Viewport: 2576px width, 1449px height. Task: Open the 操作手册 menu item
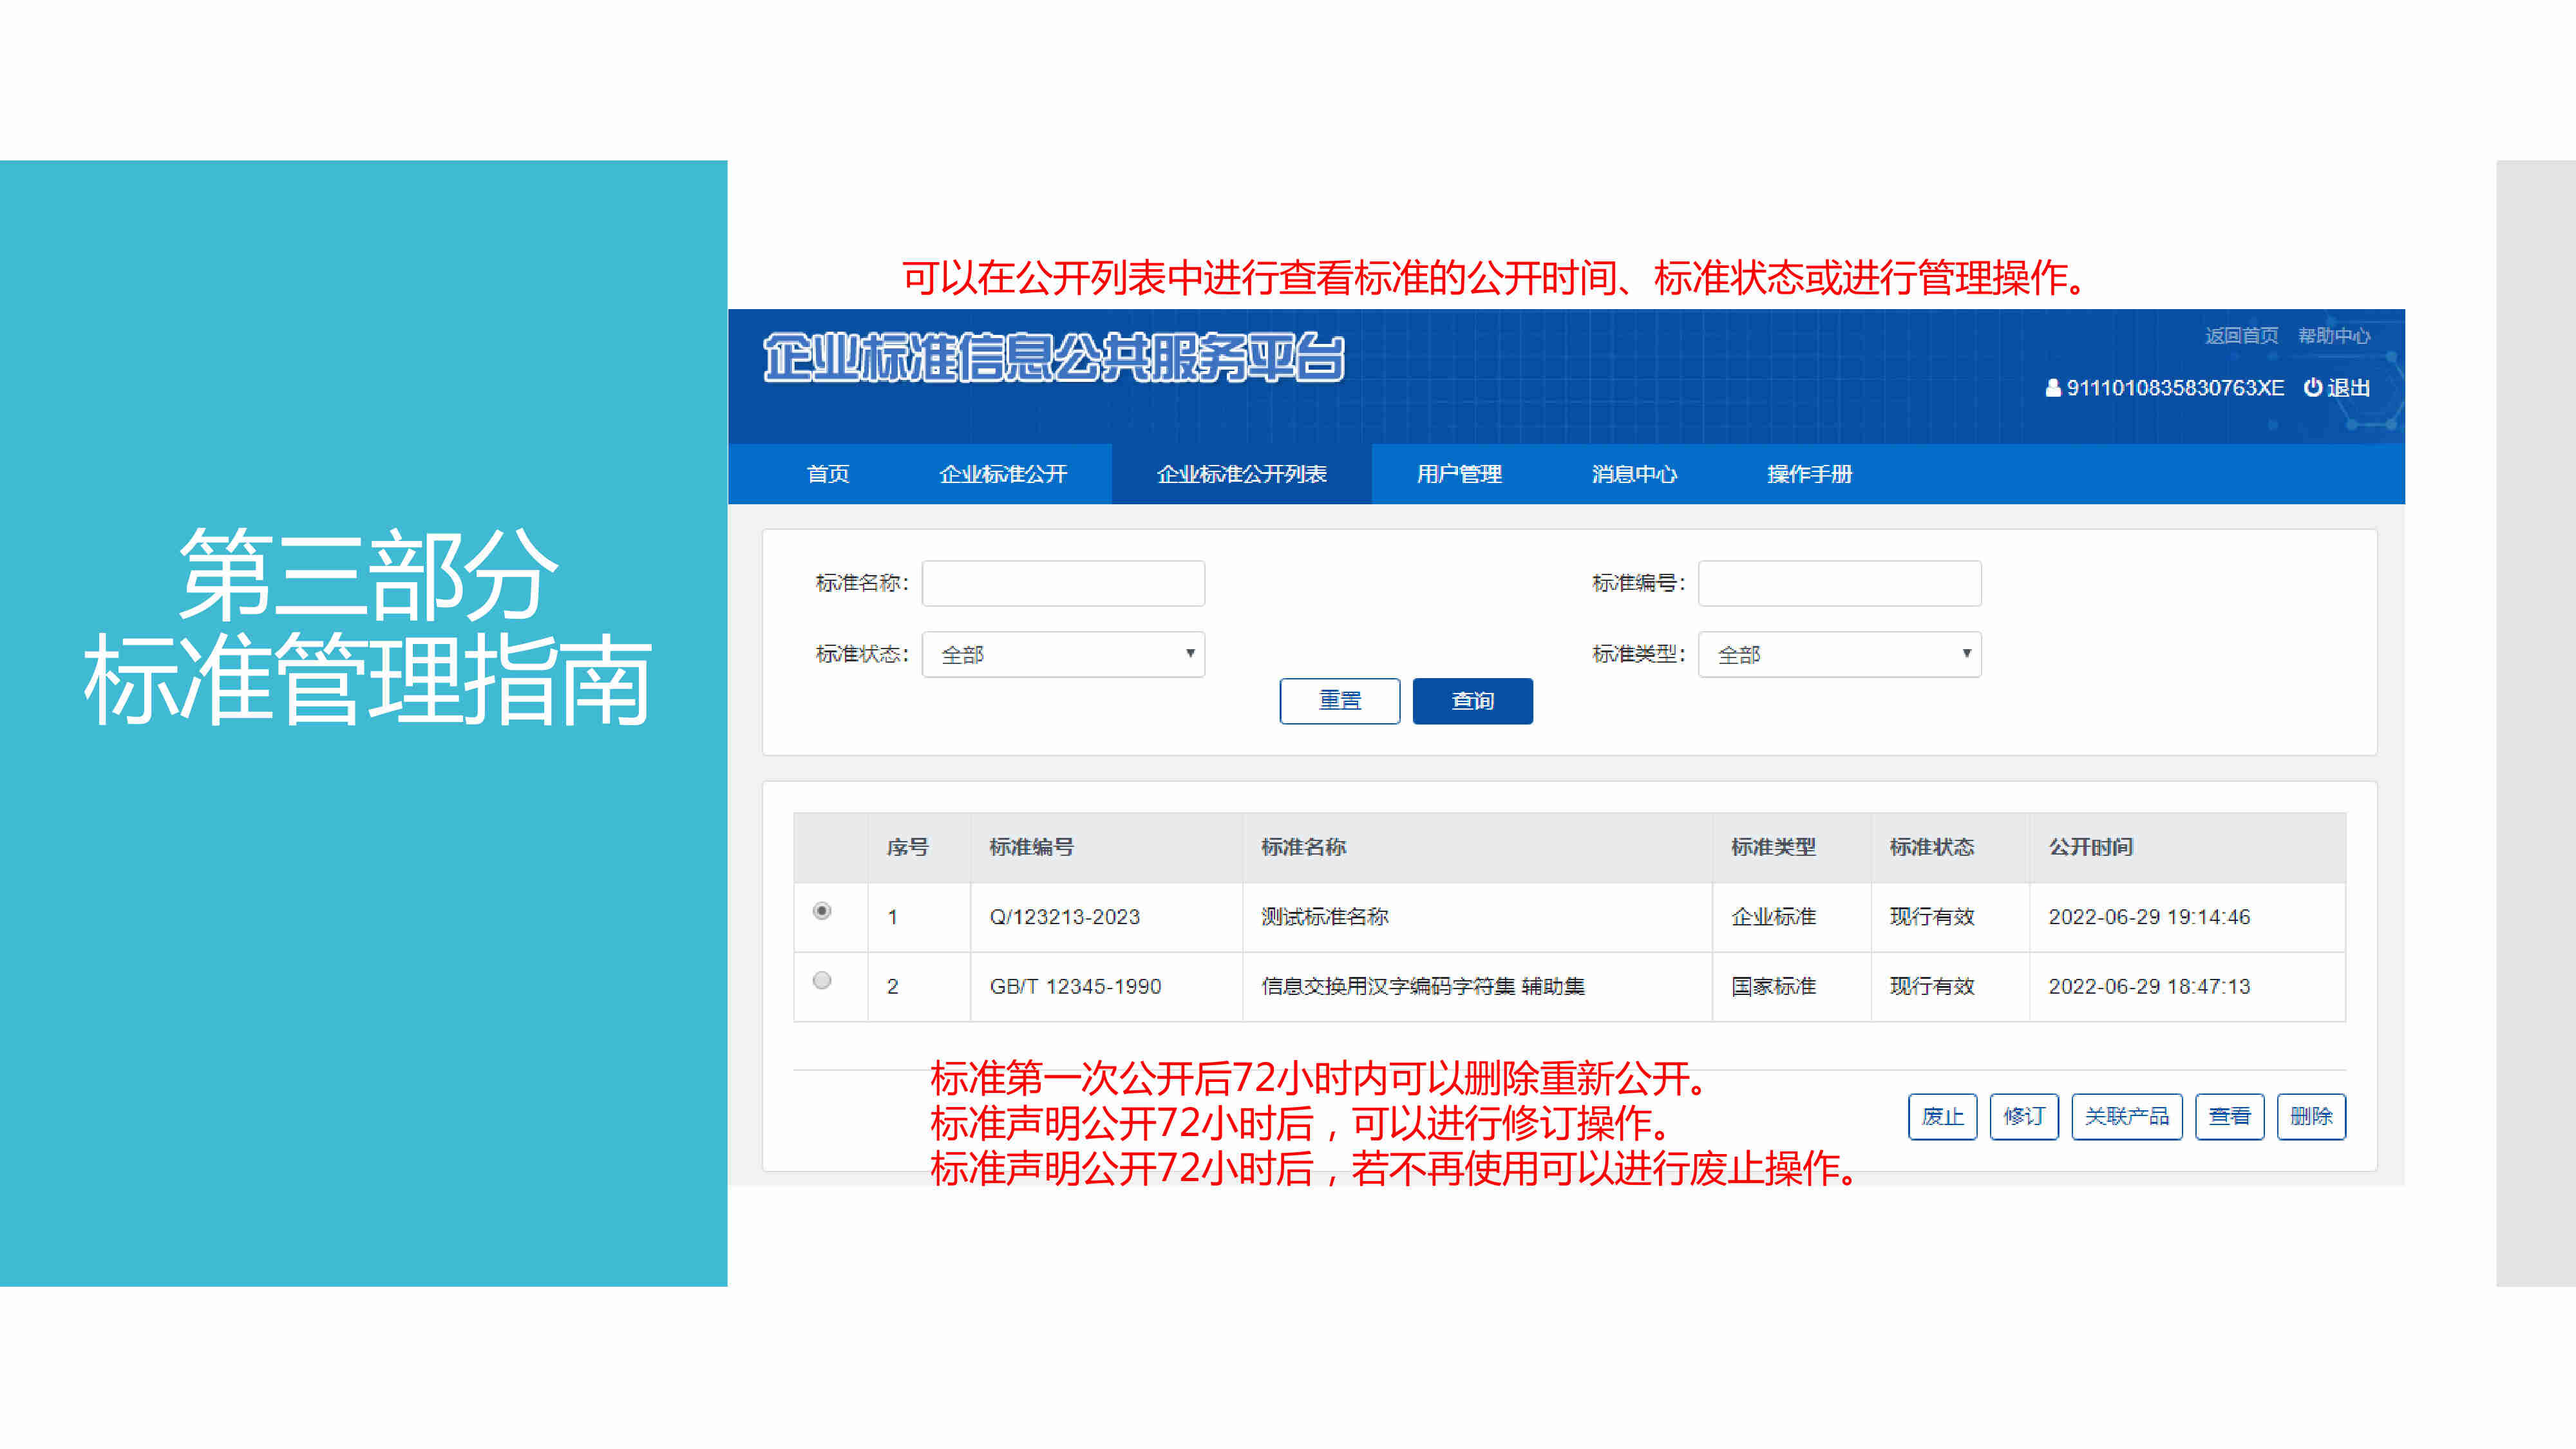(1809, 474)
